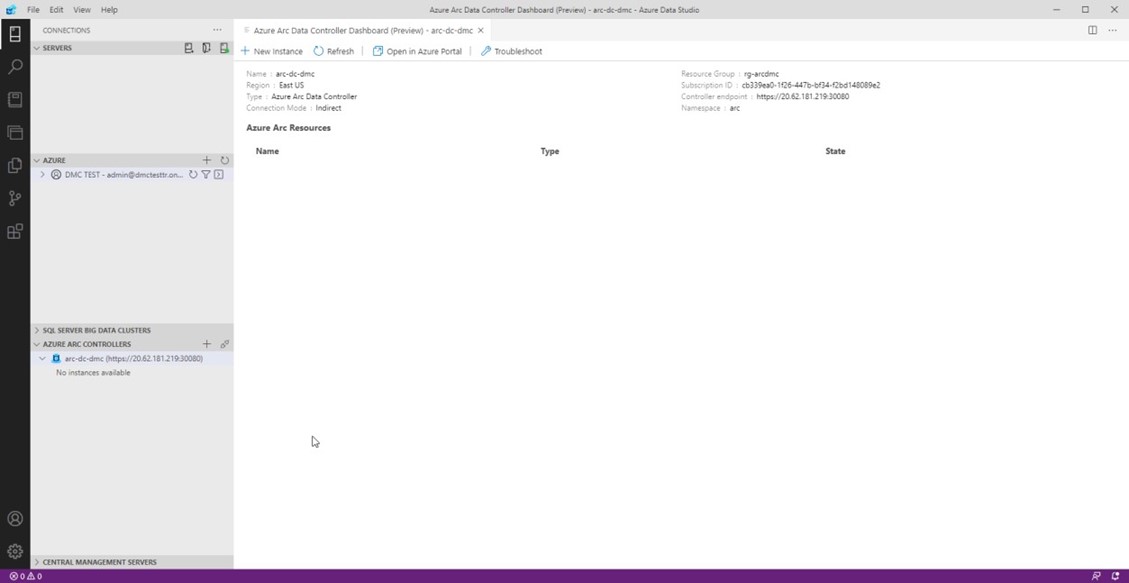Select the Azure Arc Data Controller Dashboard tab
The width and height of the screenshot is (1129, 583).
(x=363, y=30)
